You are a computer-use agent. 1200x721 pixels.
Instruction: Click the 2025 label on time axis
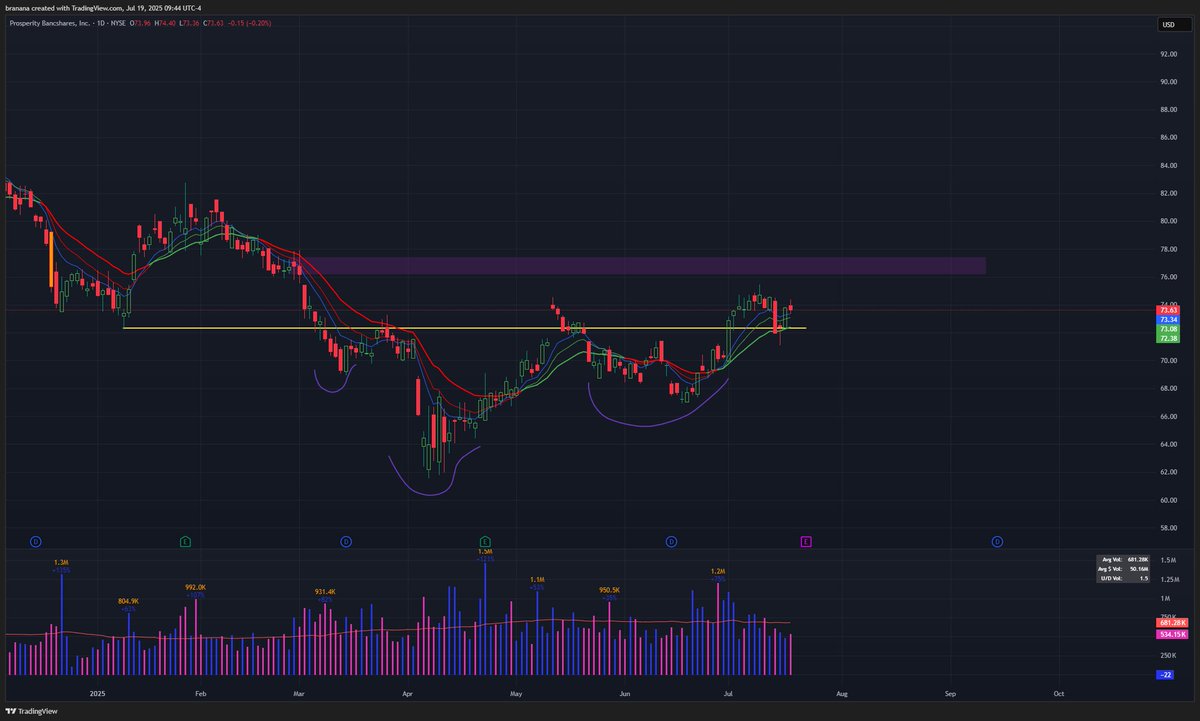coord(97,692)
